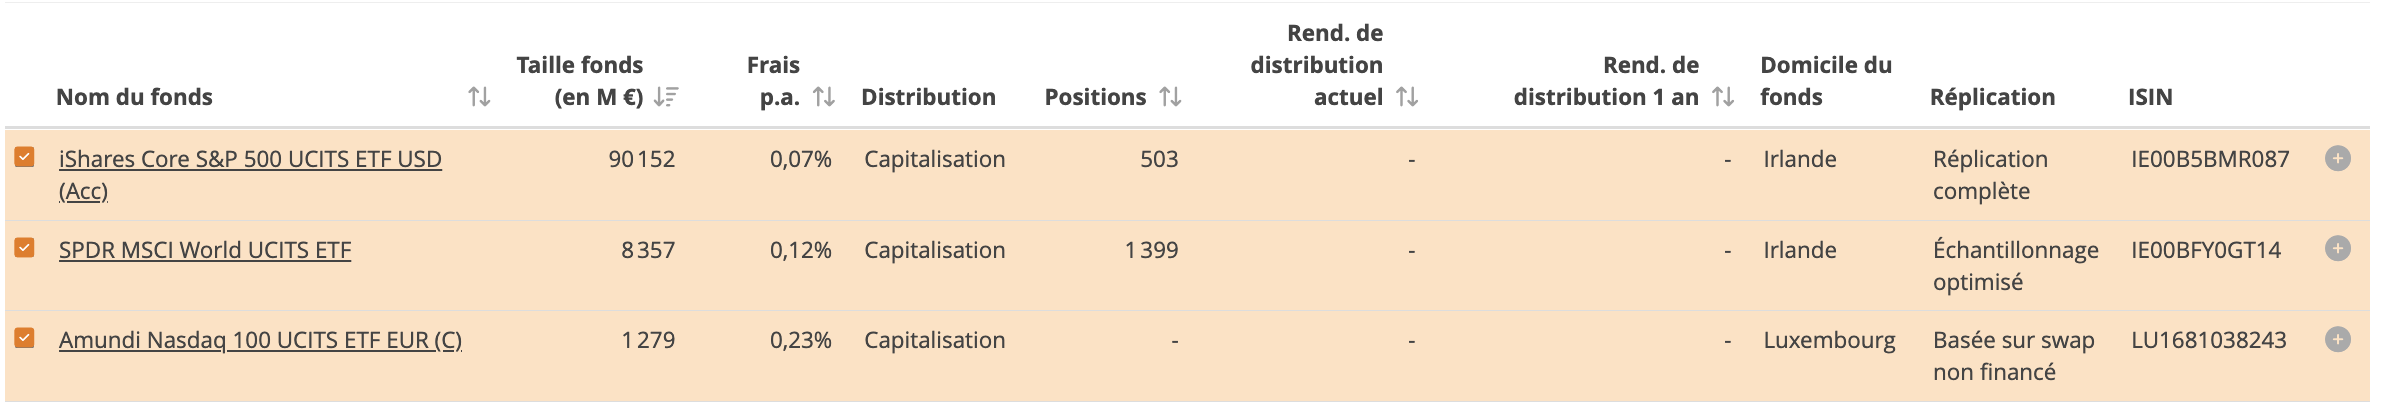Sort by Positions column arrows
The image size is (2382, 410).
coord(1171,97)
